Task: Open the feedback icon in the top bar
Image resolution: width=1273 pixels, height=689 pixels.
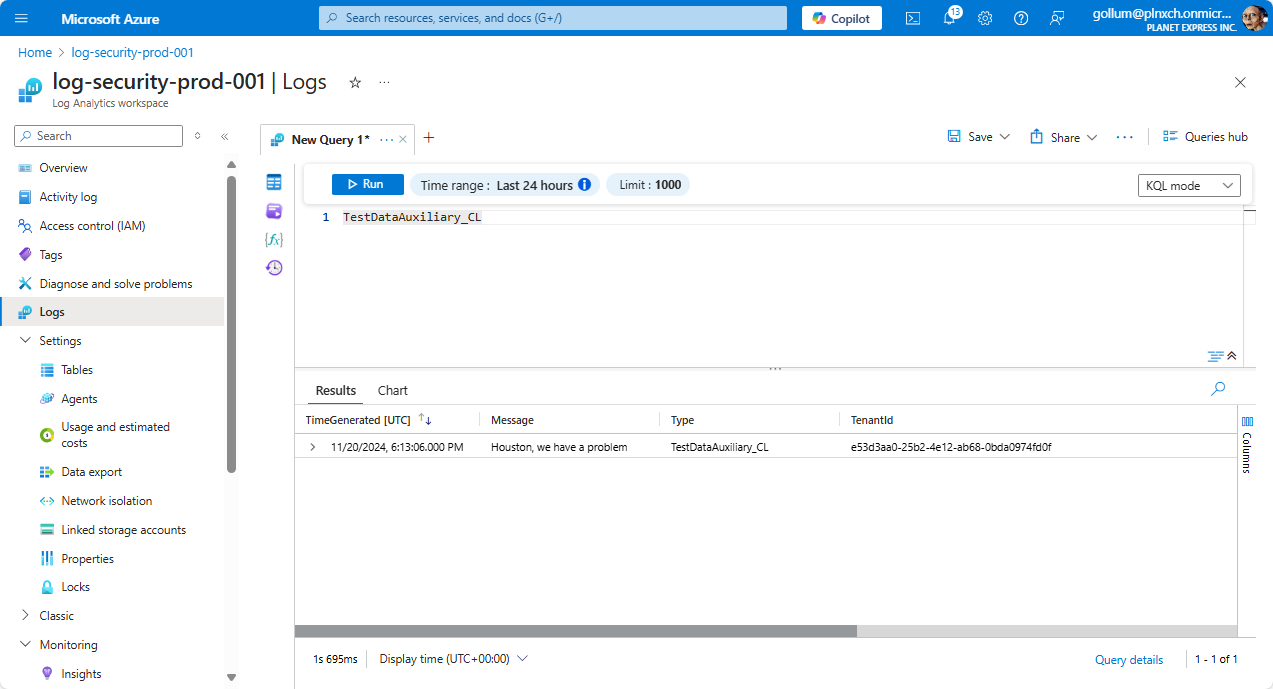Action: (1057, 18)
